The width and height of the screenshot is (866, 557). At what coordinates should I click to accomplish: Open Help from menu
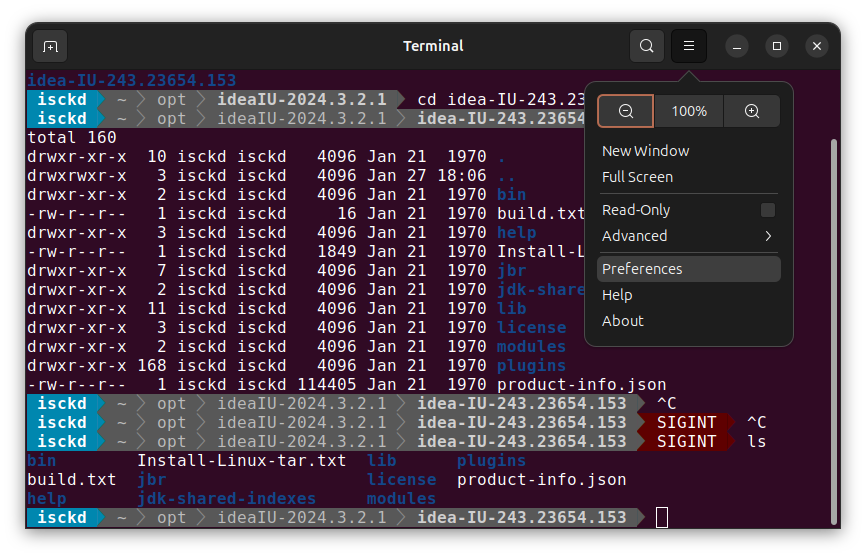tap(689, 295)
